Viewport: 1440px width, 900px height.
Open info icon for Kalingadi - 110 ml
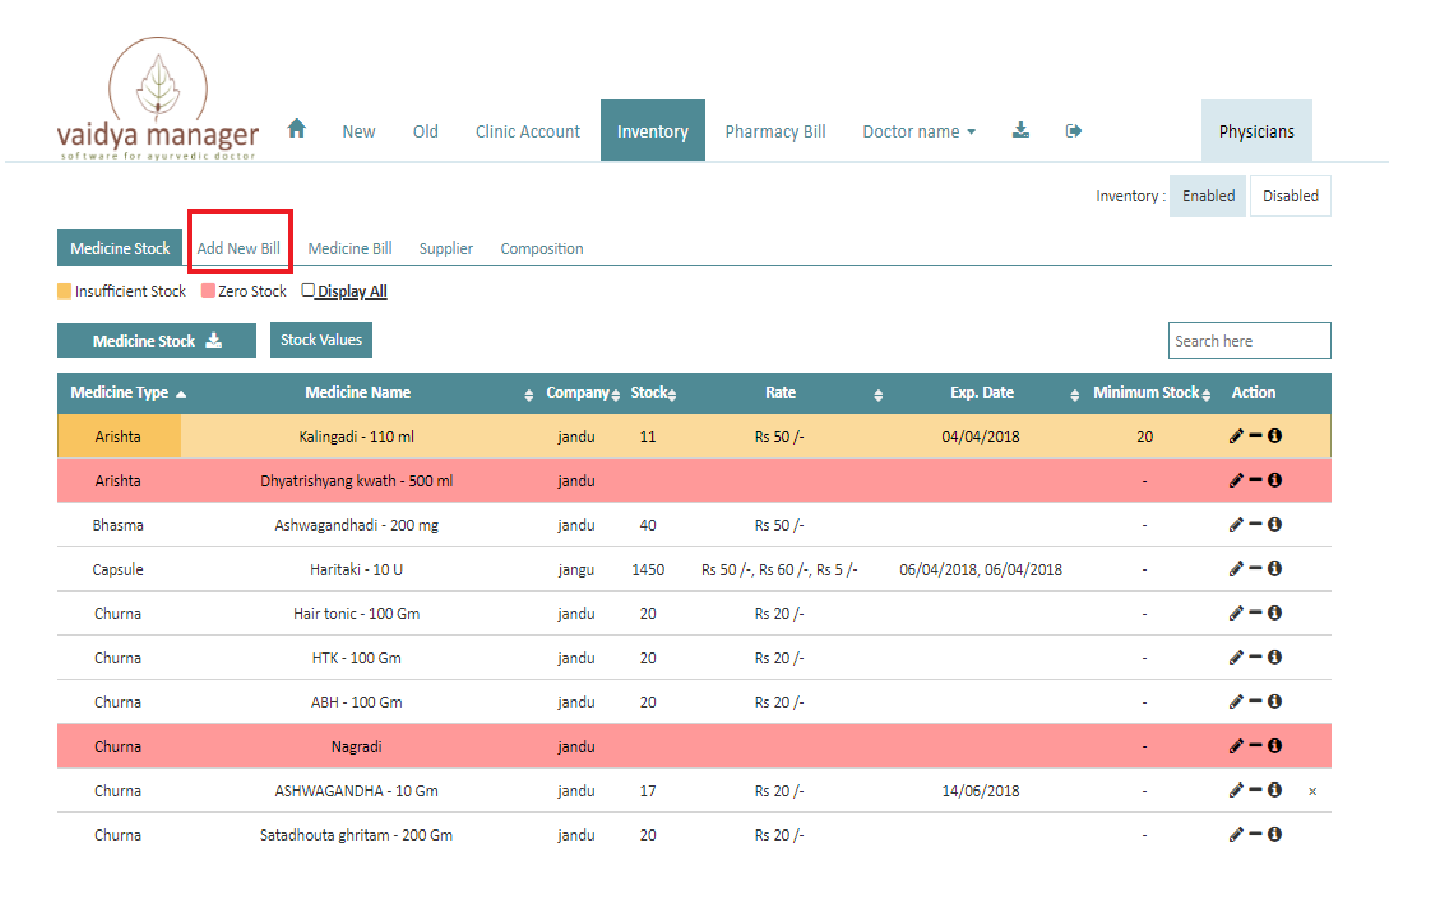[1275, 436]
